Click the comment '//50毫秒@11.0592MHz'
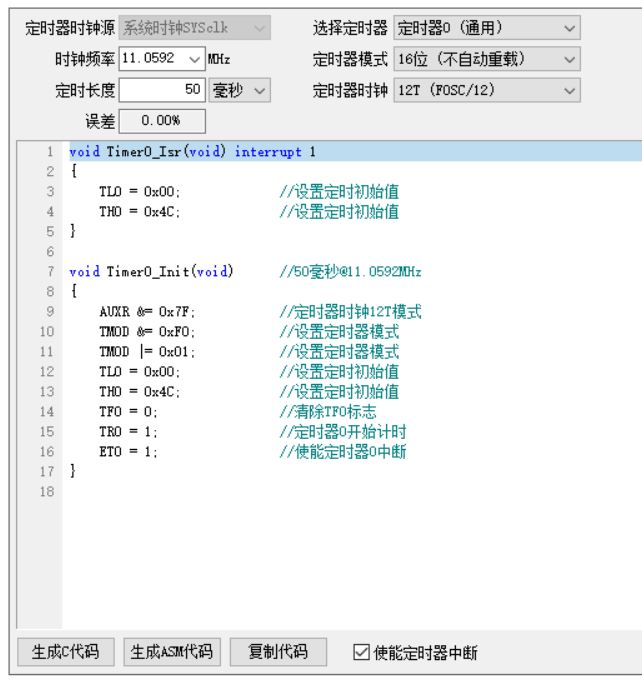Image resolution: width=642 pixels, height=681 pixels. click(351, 271)
